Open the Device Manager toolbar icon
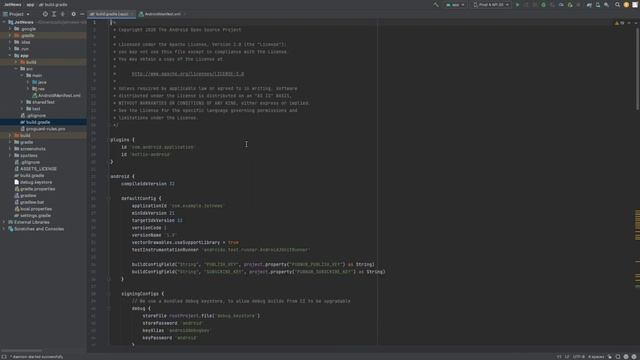Viewport: 640px width, 360px height. point(598,5)
